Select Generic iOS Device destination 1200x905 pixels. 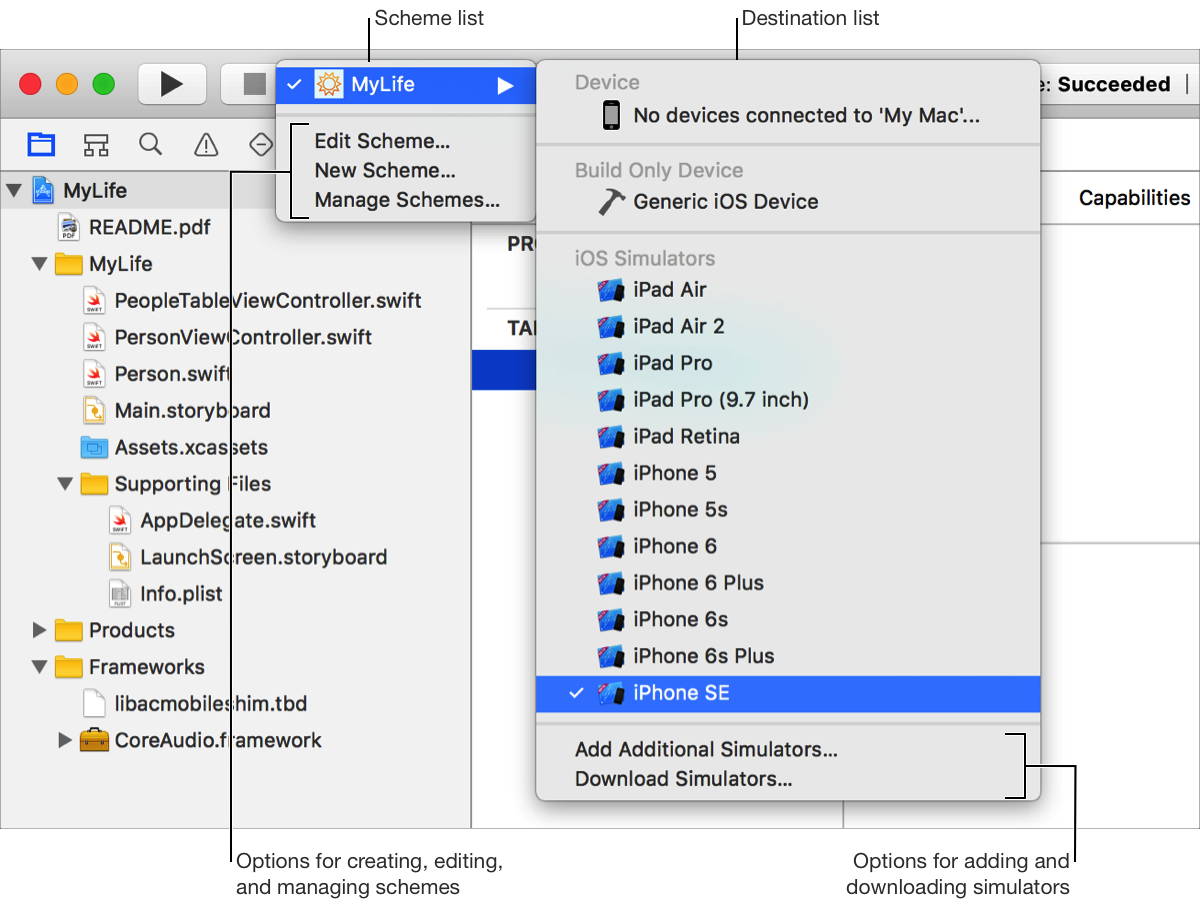(x=788, y=202)
